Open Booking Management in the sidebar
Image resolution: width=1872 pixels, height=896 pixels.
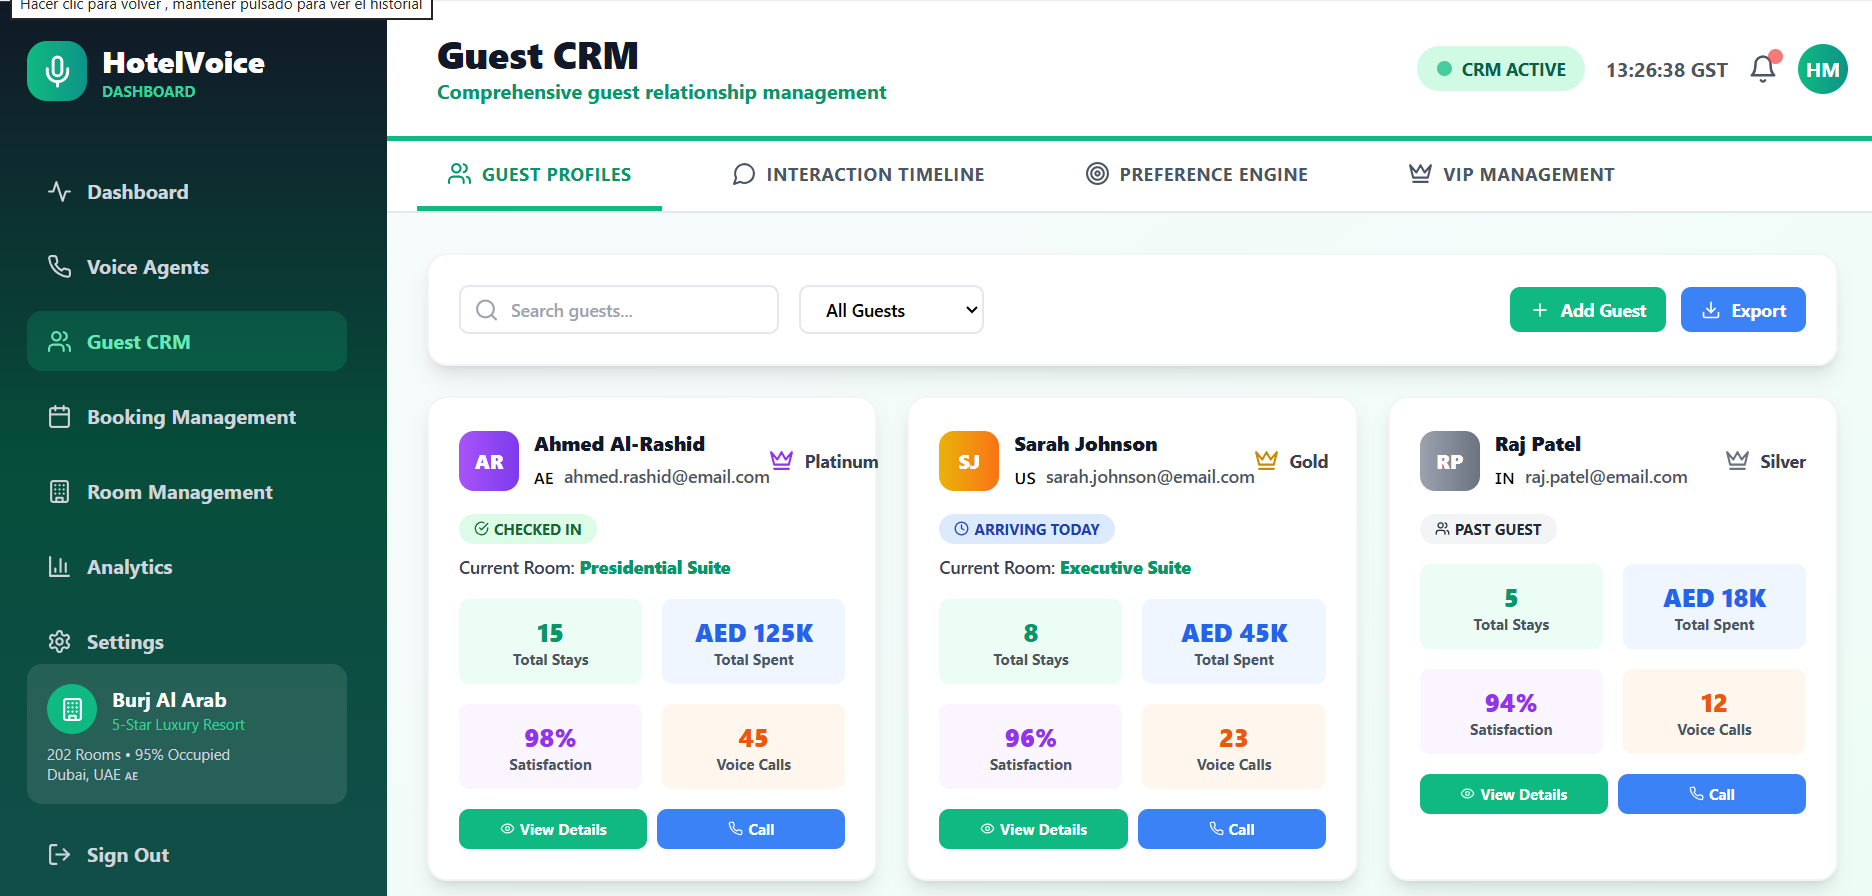pos(190,417)
